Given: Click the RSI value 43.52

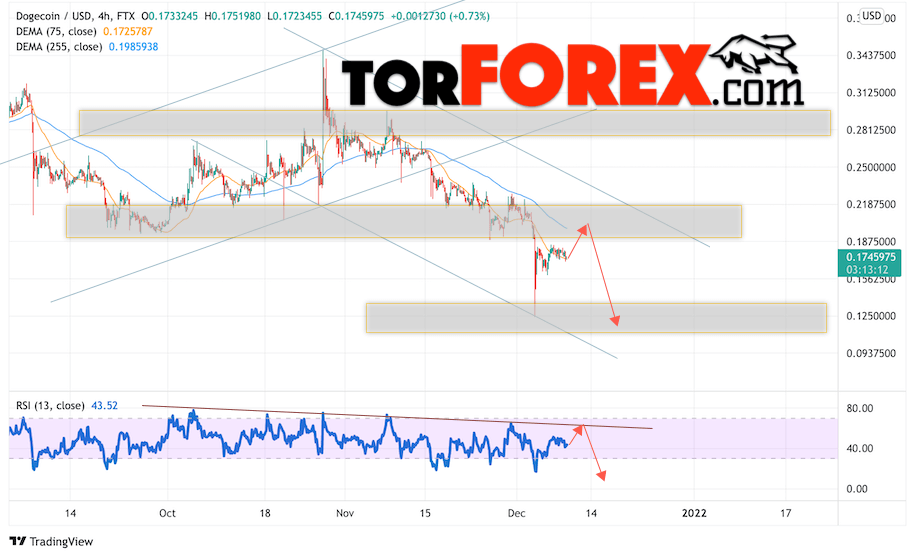Looking at the screenshot, I should (104, 405).
